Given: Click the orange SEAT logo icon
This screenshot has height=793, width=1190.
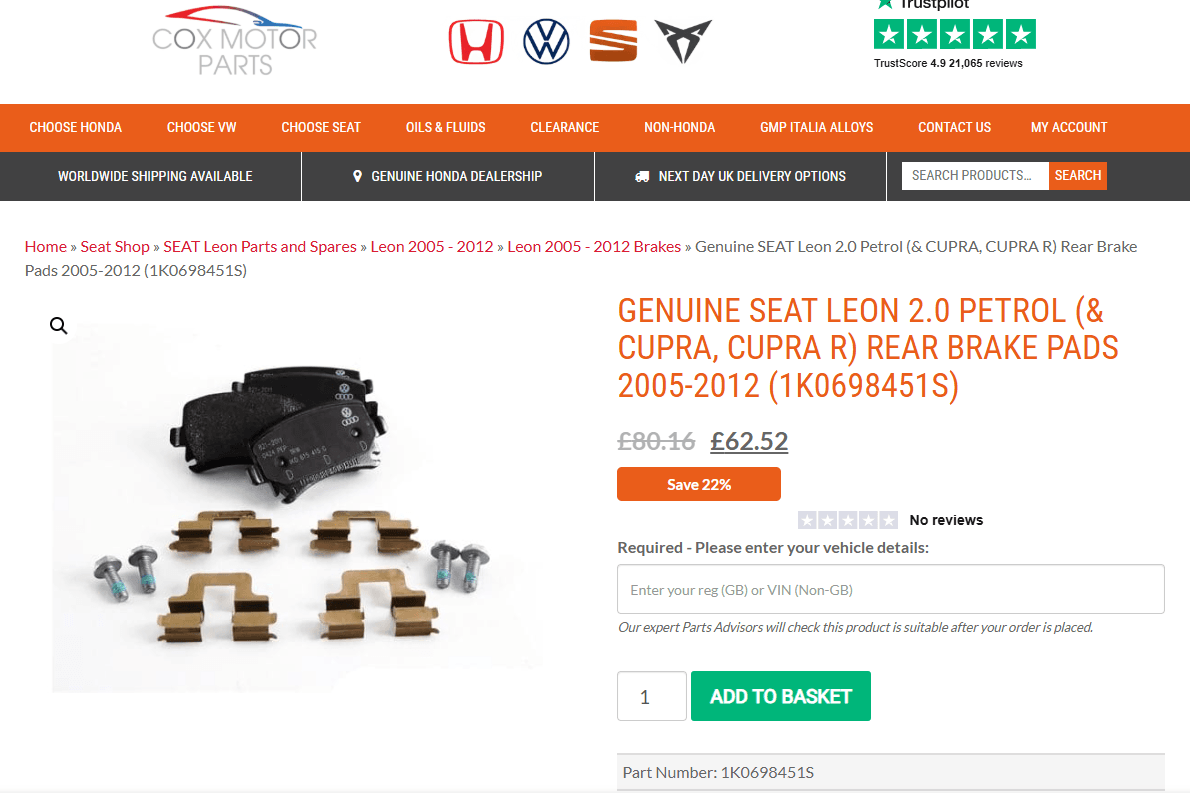Looking at the screenshot, I should 613,41.
